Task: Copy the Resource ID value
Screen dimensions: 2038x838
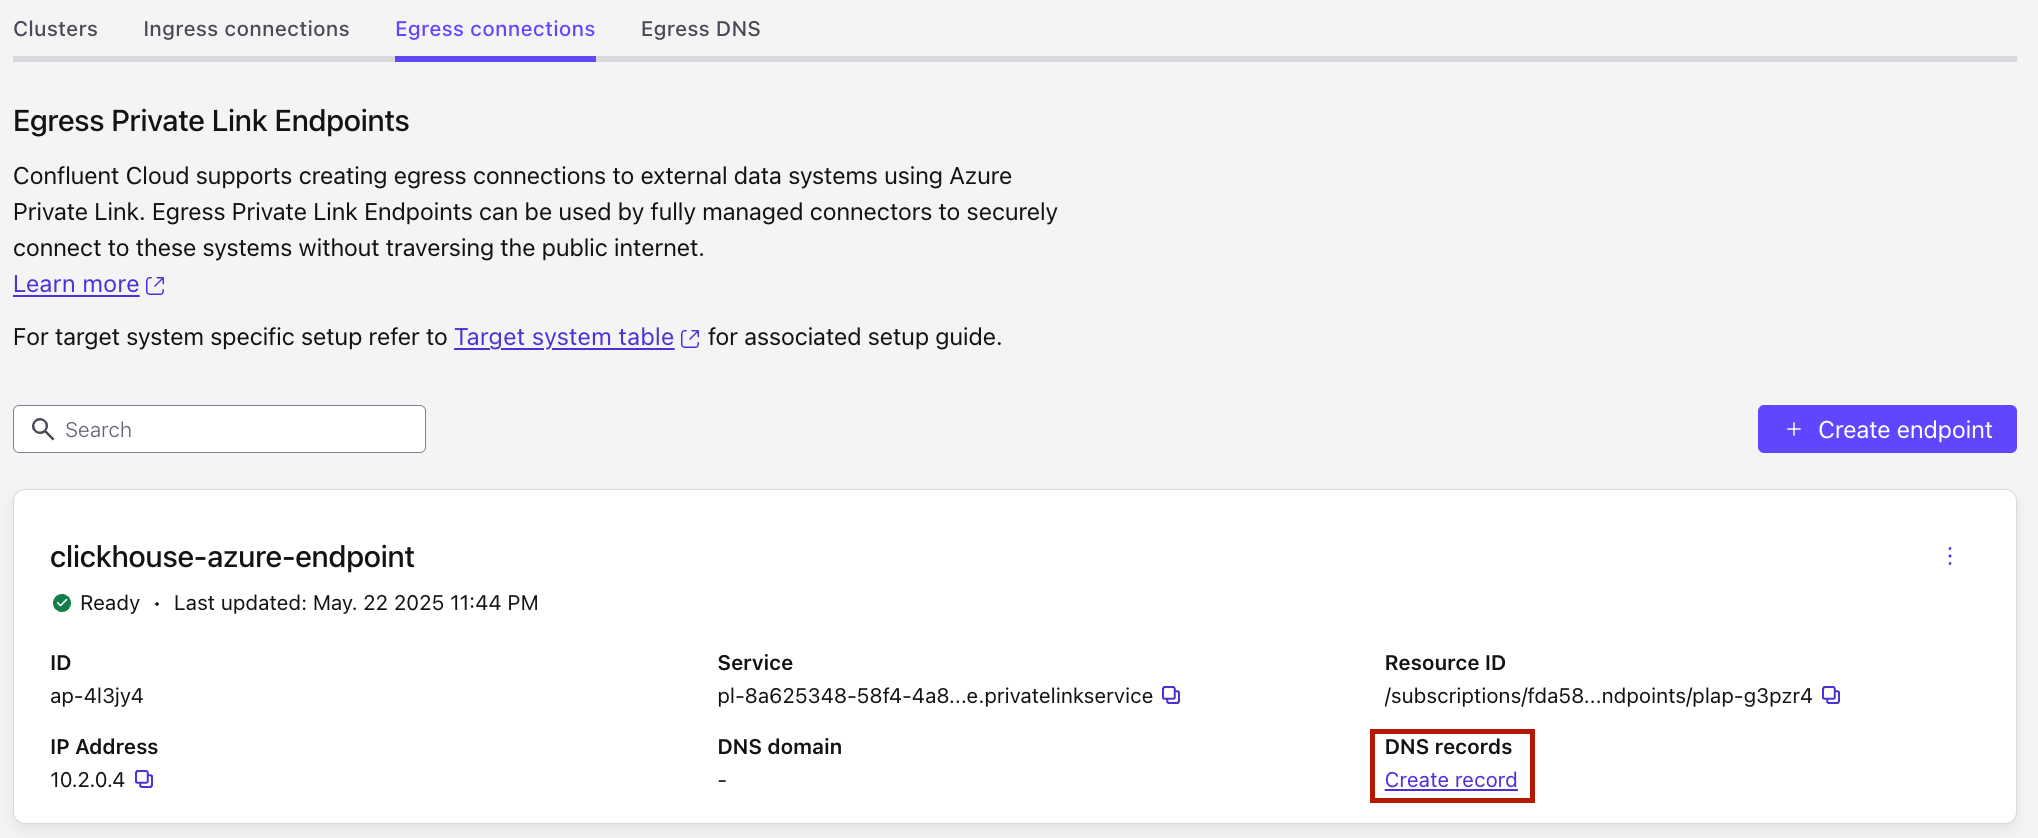Action: click(1830, 695)
